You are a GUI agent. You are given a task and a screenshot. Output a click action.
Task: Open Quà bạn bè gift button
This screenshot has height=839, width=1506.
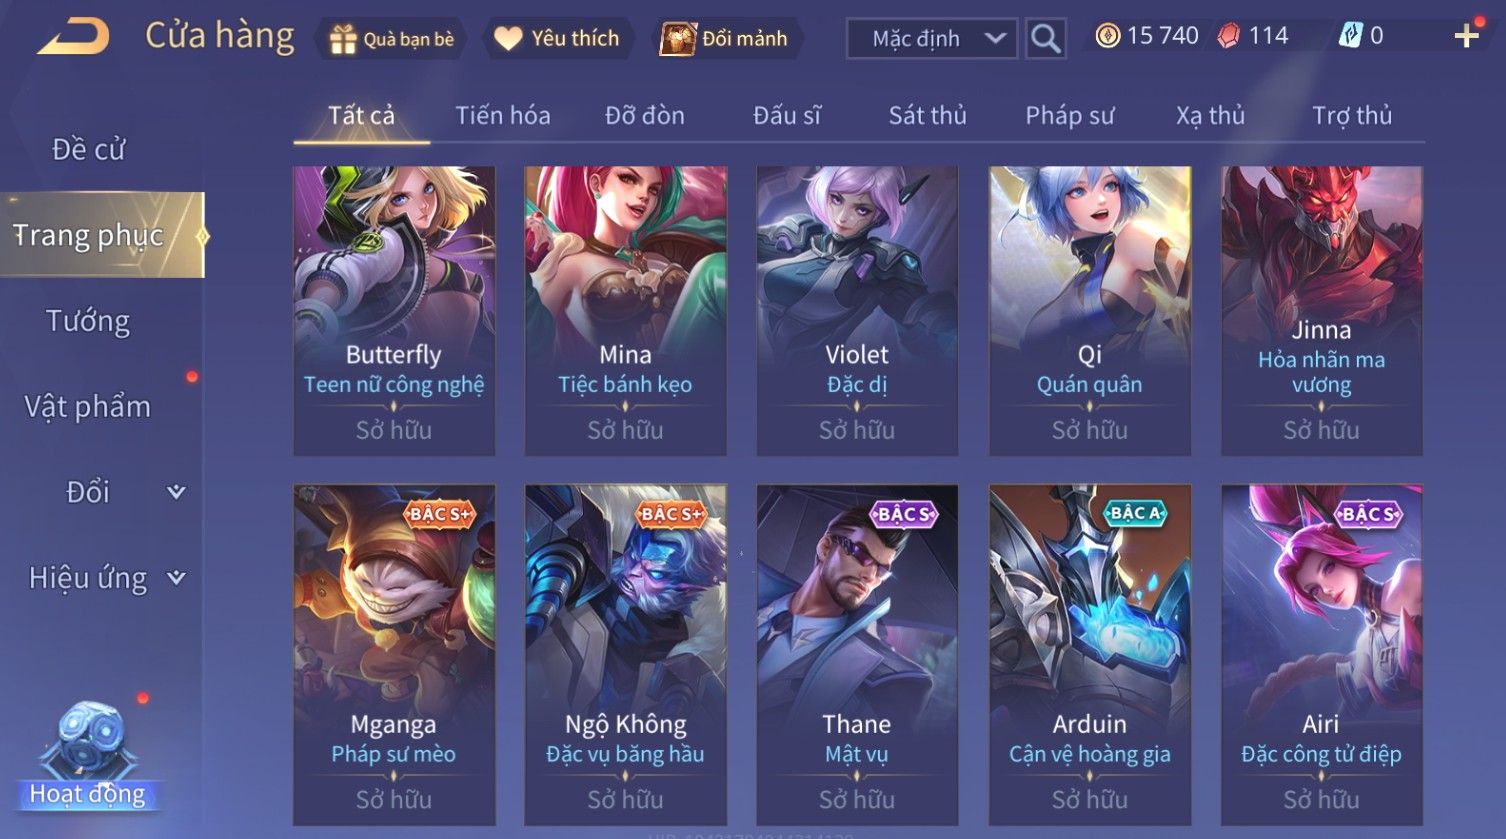[x=392, y=39]
